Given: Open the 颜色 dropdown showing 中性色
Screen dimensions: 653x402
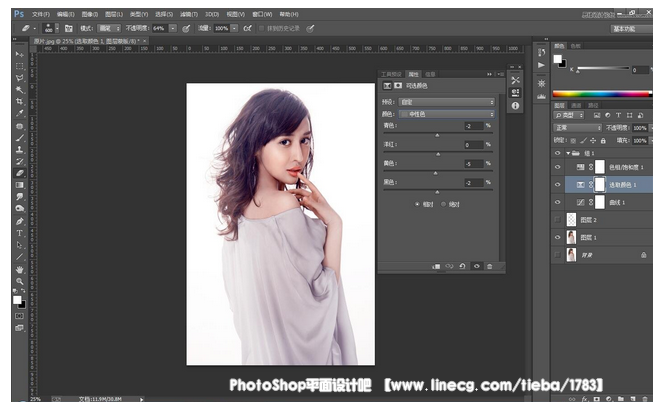Looking at the screenshot, I should (x=447, y=114).
